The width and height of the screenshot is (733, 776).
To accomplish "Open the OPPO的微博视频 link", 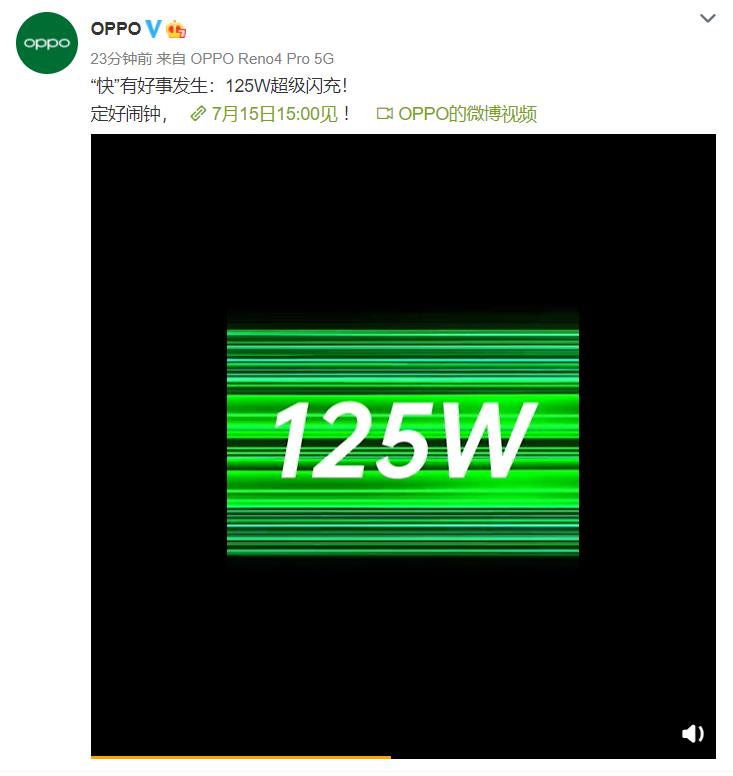I will pyautogui.click(x=467, y=114).
